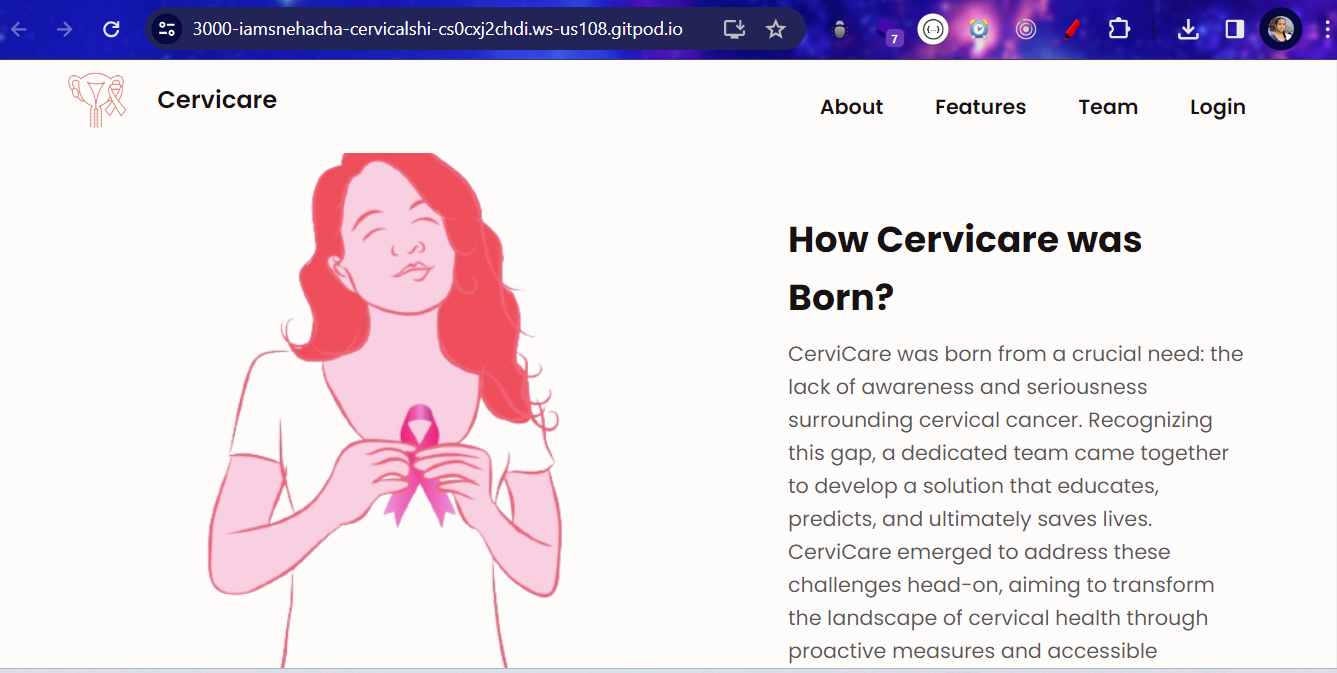
Task: Click the Extensions puzzle-piece icon
Action: tap(1119, 29)
